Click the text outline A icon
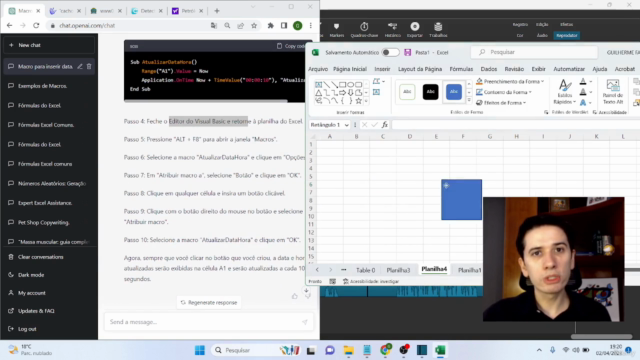 pos(583,92)
